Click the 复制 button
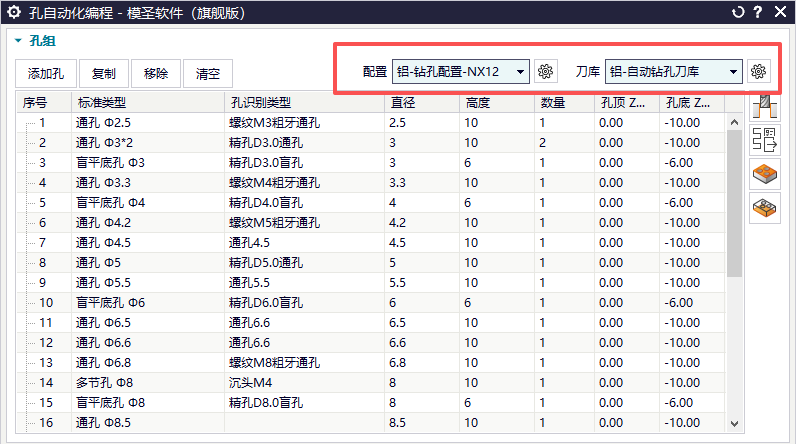Viewport: 796px width, 444px height. point(104,74)
